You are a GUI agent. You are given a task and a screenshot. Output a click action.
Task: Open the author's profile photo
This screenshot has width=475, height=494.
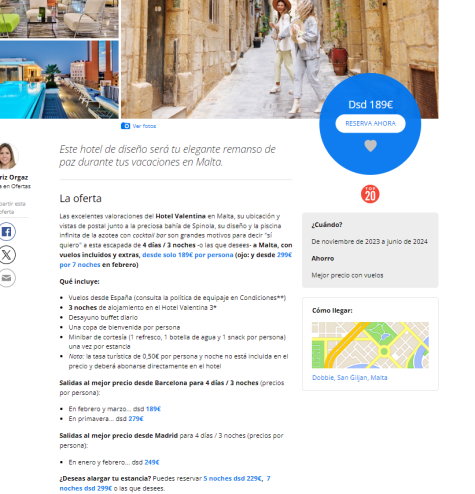pyautogui.click(x=7, y=156)
